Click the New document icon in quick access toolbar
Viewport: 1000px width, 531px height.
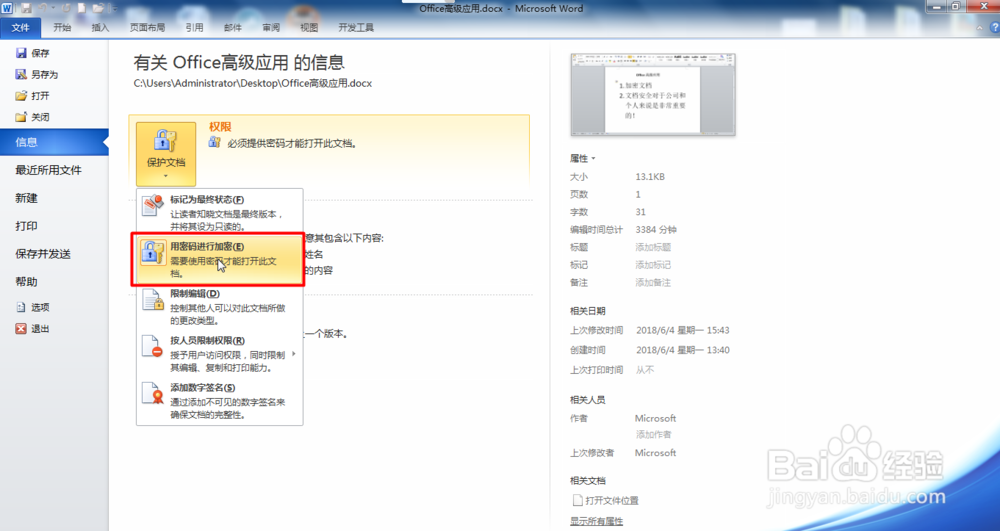click(x=82, y=8)
